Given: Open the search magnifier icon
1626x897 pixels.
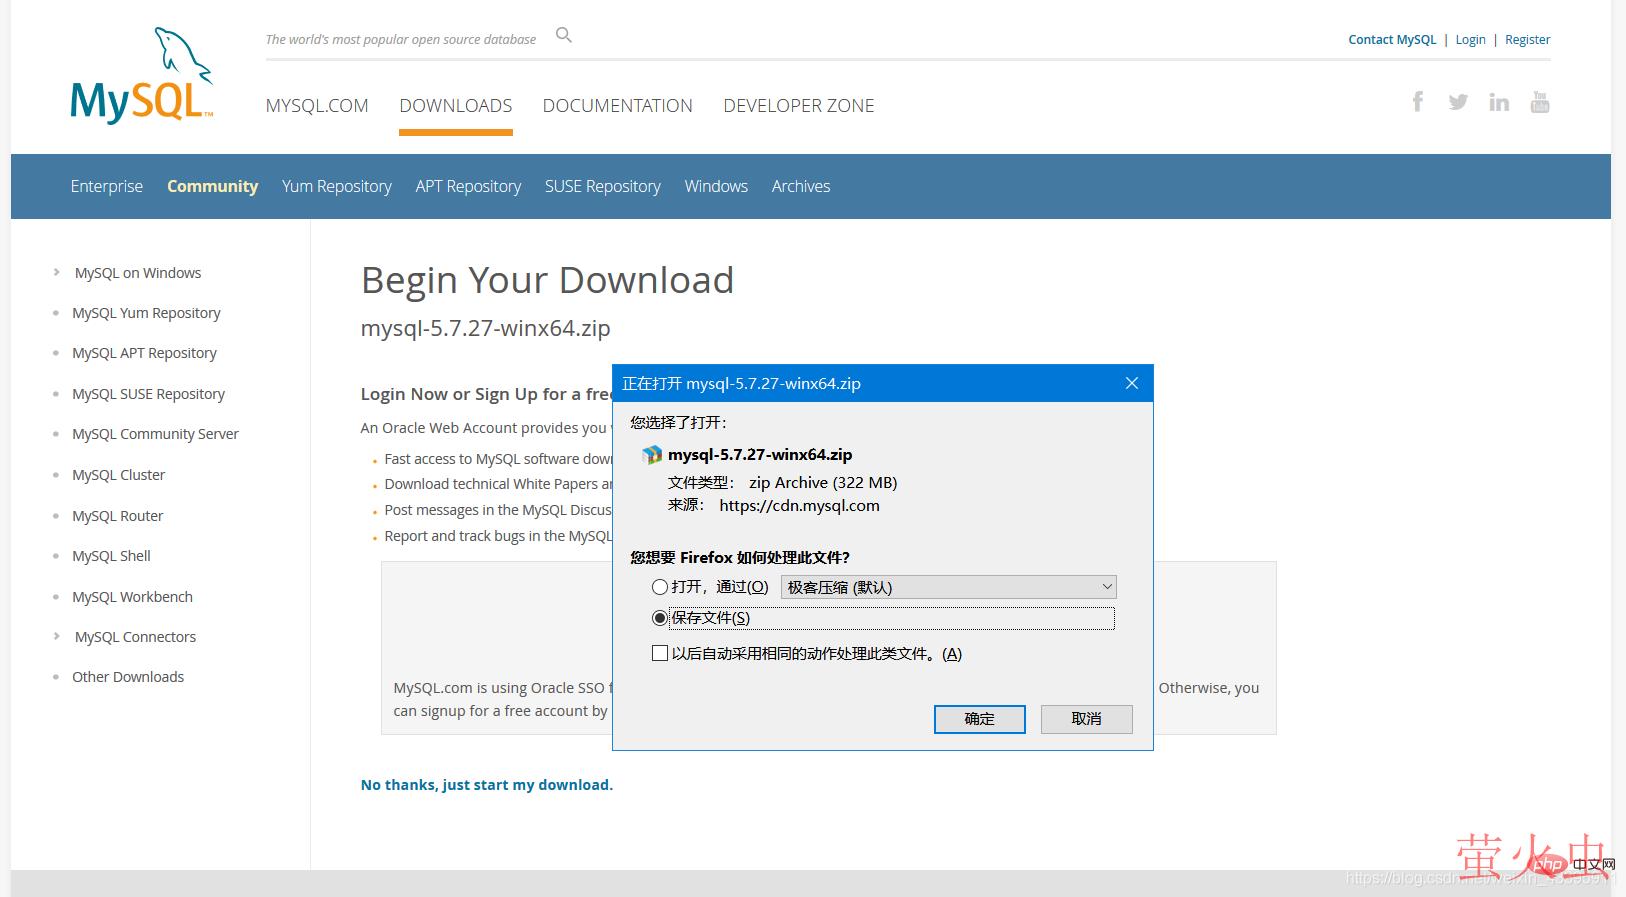Looking at the screenshot, I should (564, 36).
